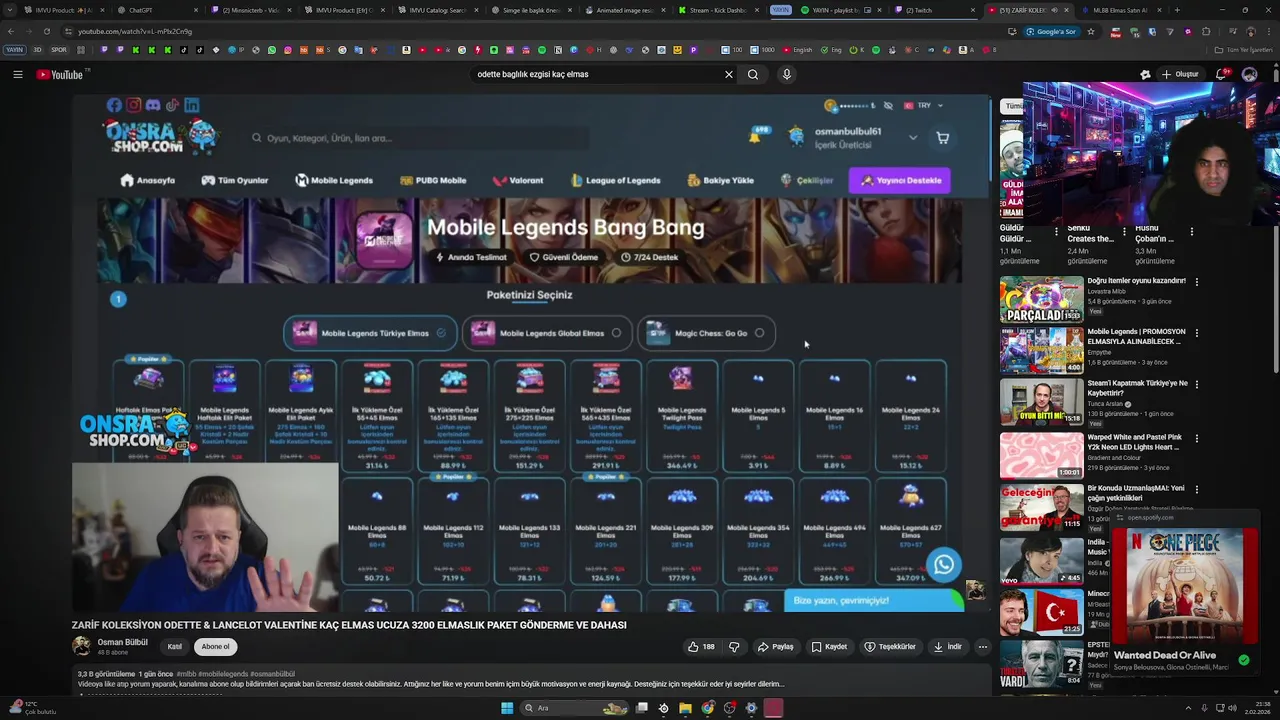
Task: Click browser back arrow button
Action: (x=11, y=31)
